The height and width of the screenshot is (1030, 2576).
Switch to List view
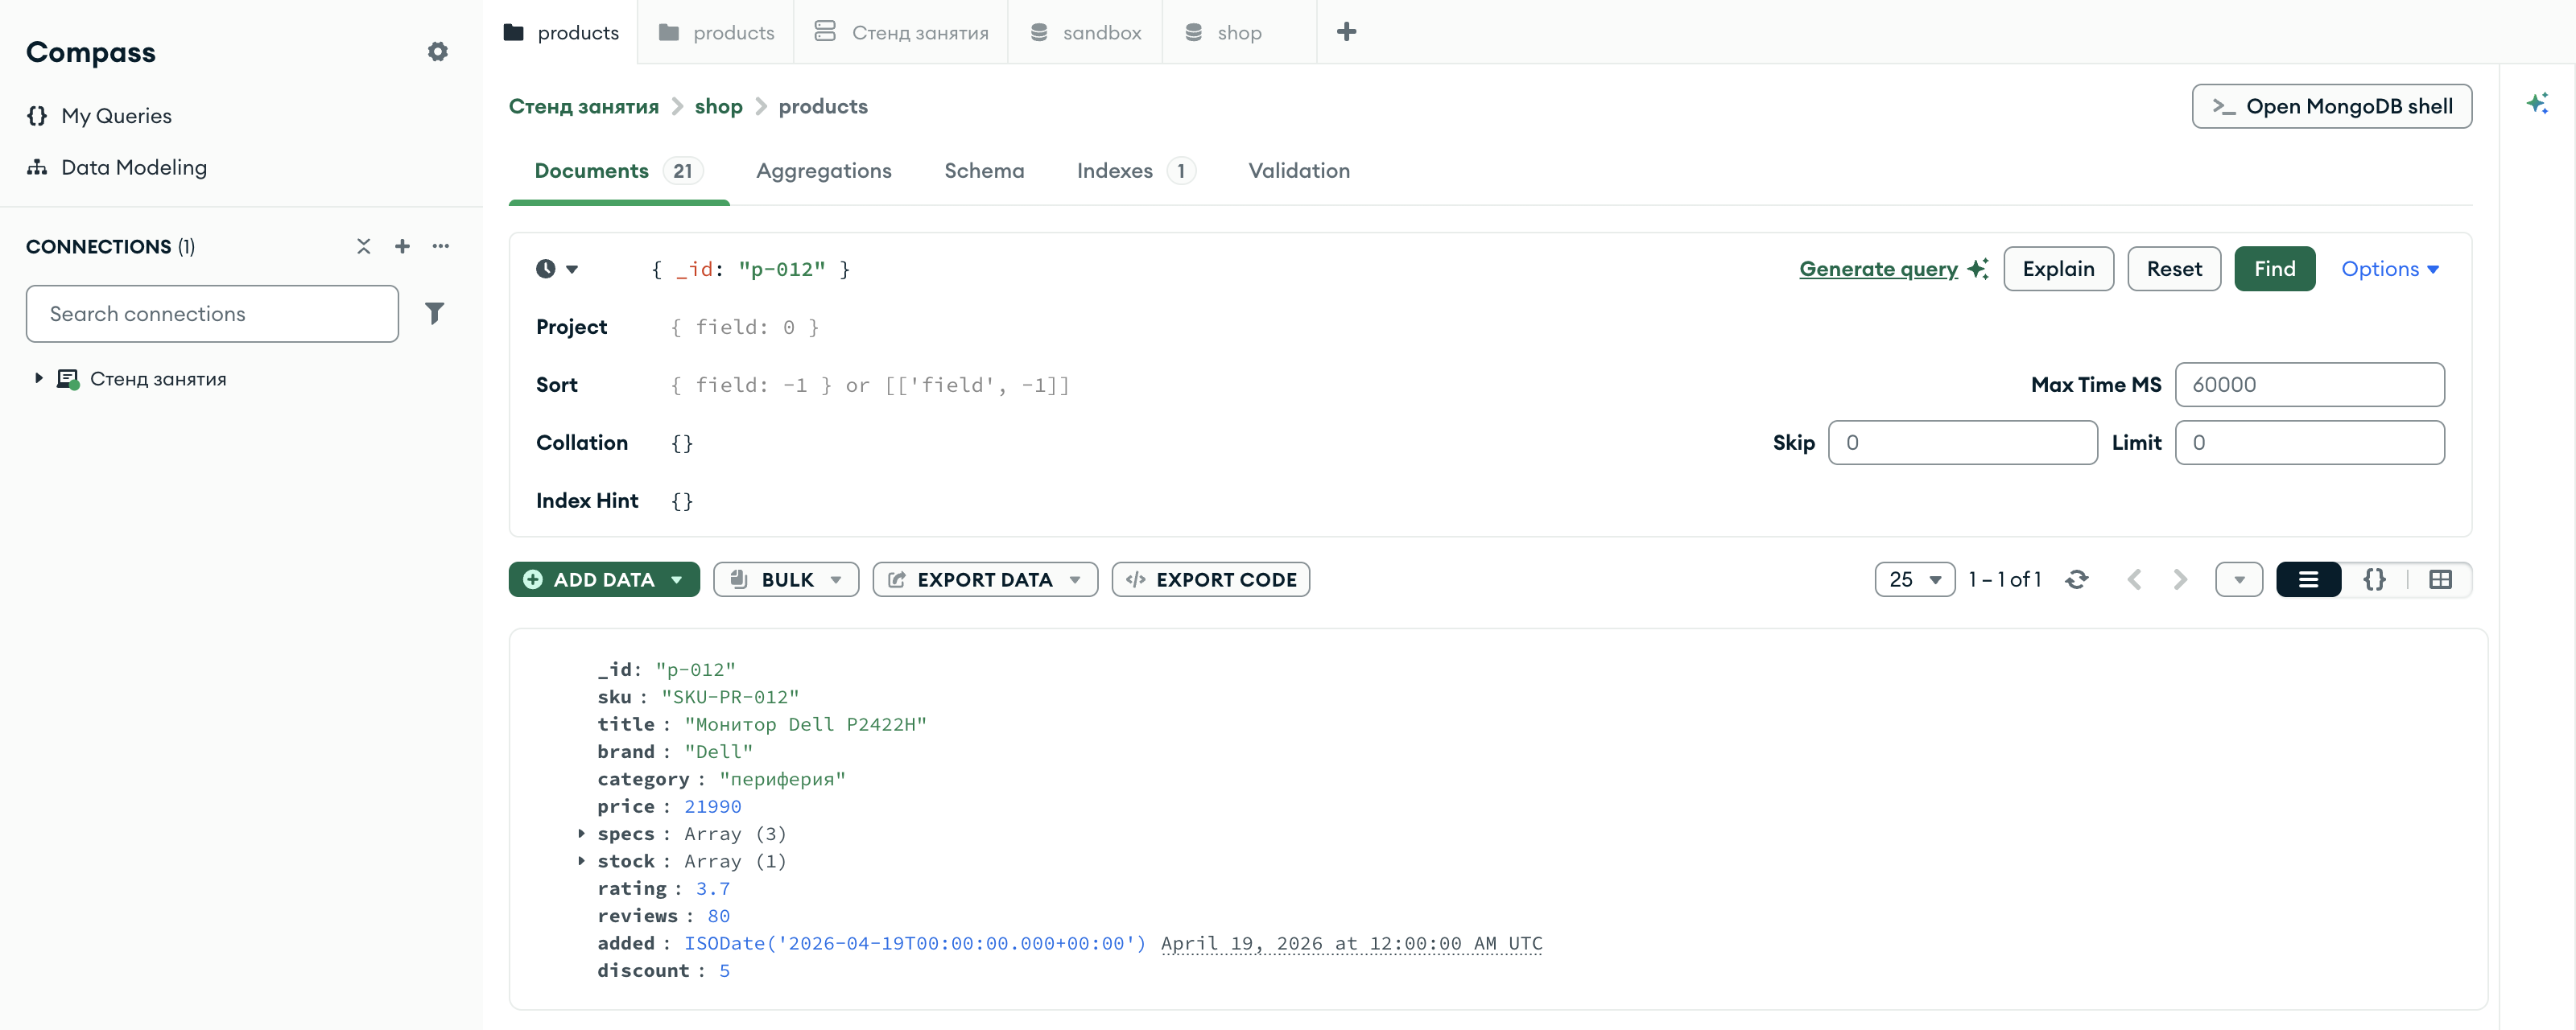pos(2308,580)
